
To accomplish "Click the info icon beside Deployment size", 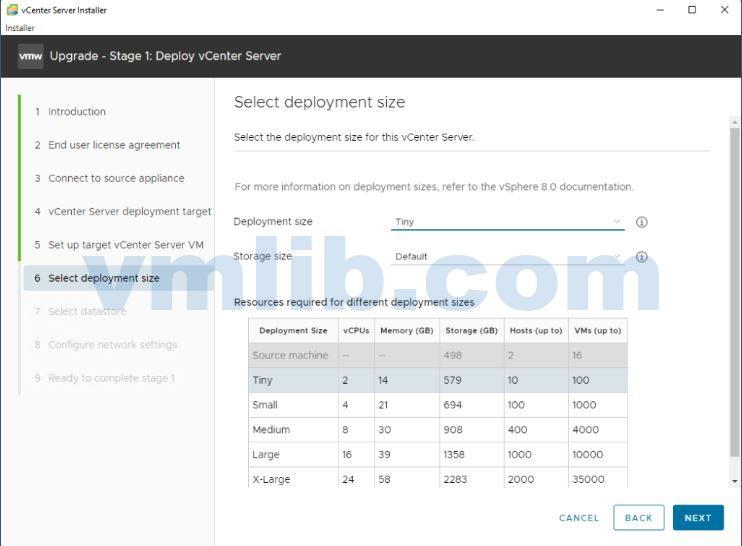I will click(641, 222).
